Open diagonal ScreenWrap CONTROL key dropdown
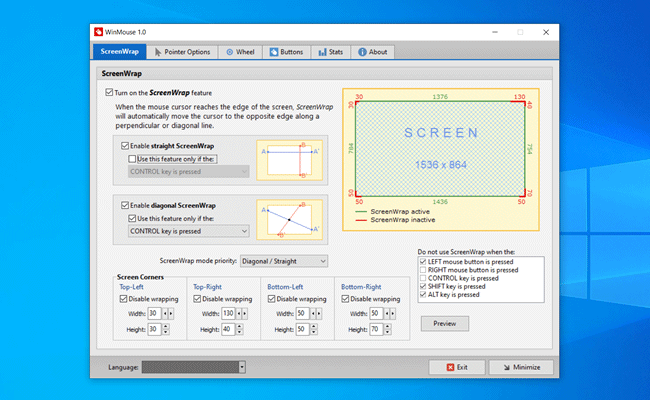 click(x=189, y=231)
